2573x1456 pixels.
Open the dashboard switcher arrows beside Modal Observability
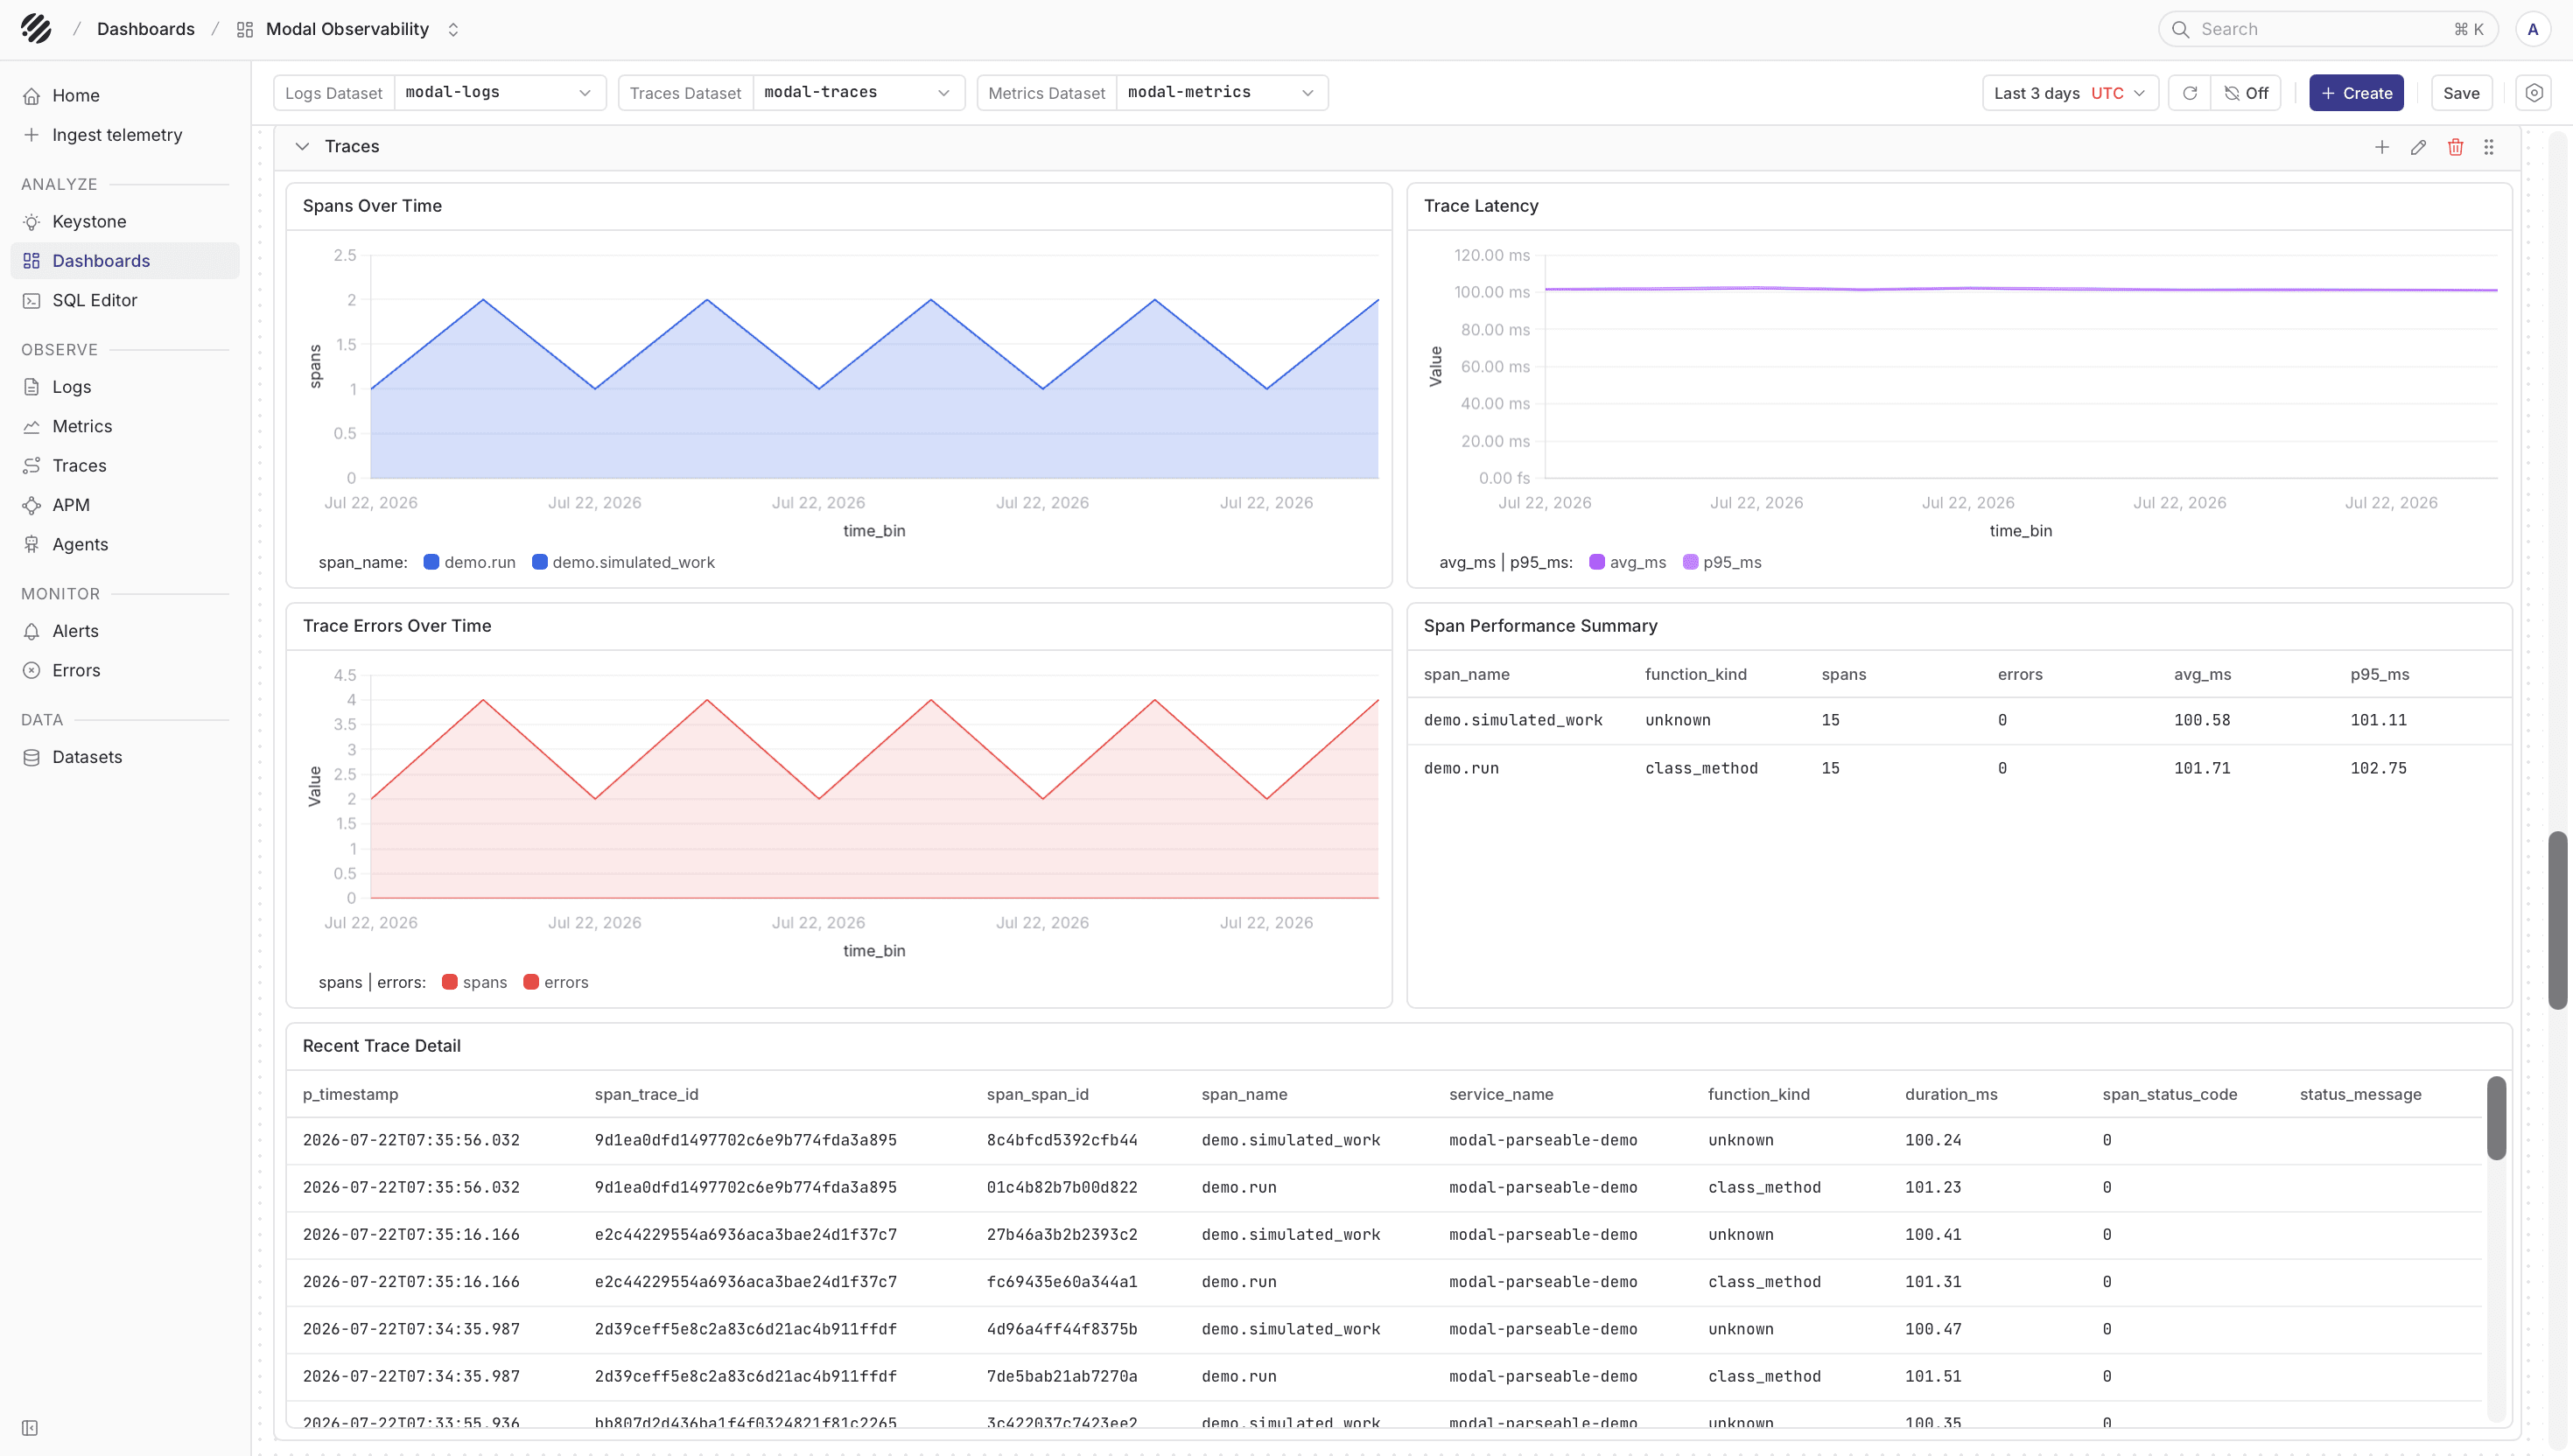pyautogui.click(x=453, y=30)
